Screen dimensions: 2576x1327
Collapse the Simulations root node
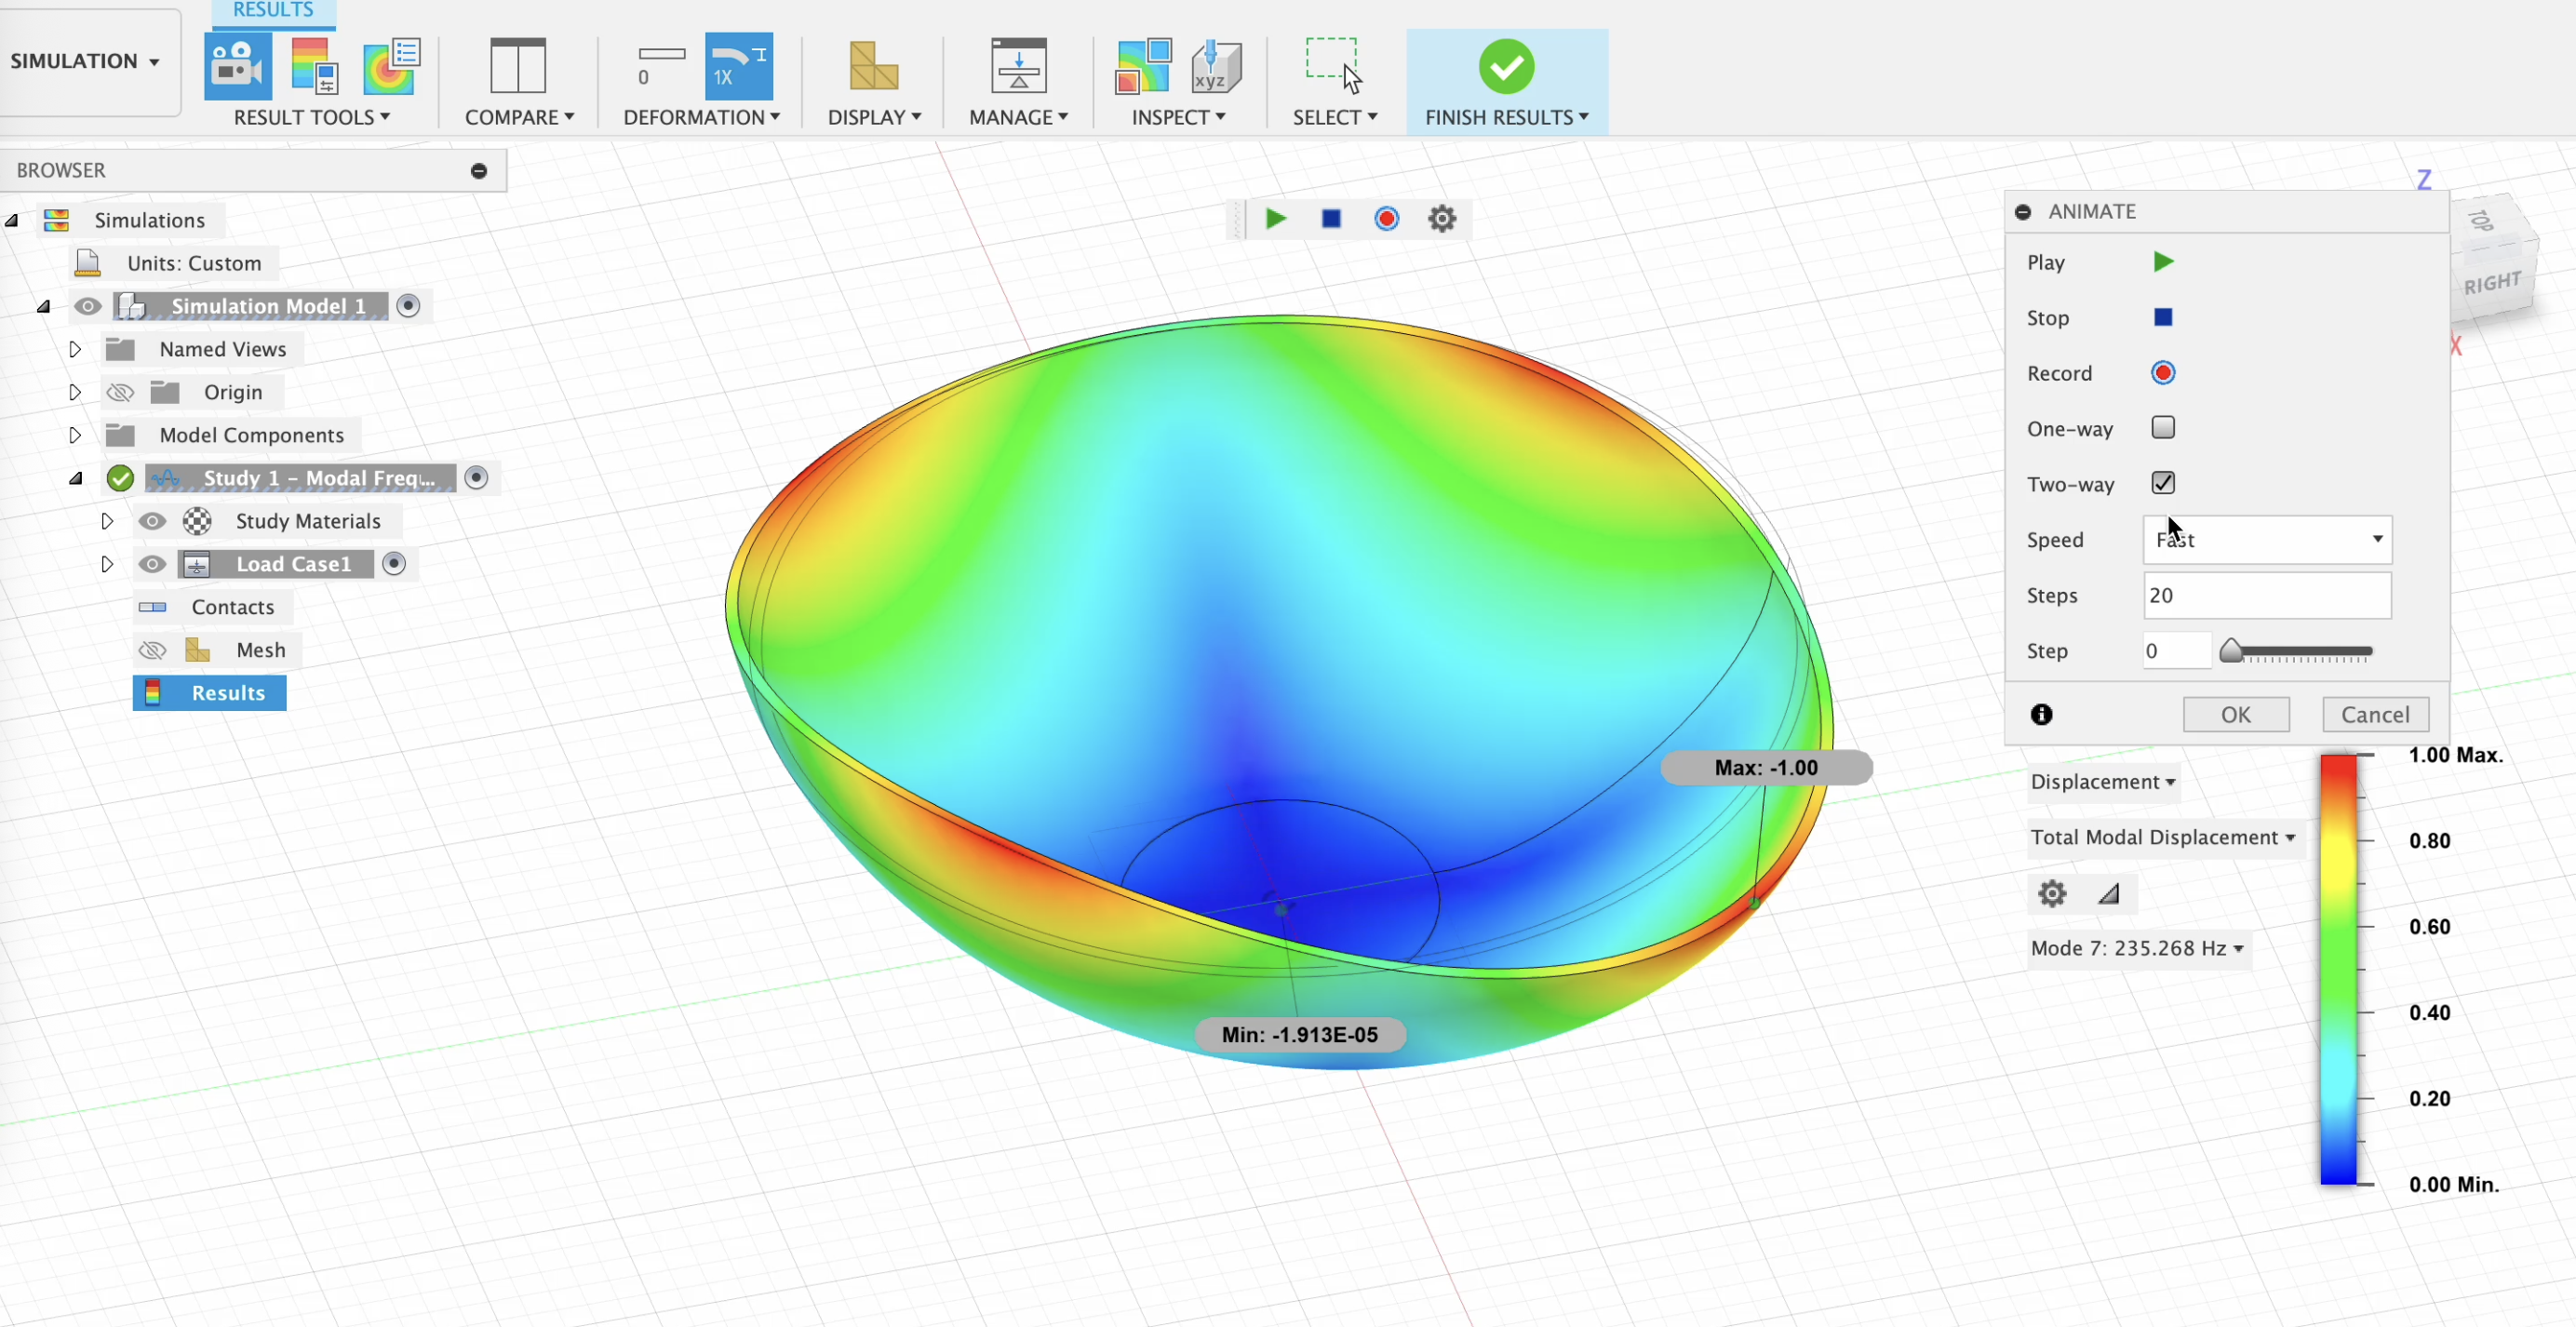click(12, 220)
